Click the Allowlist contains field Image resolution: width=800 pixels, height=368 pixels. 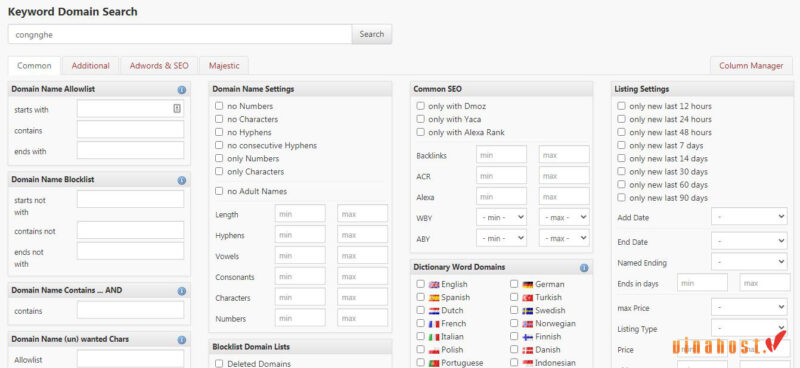coord(131,130)
